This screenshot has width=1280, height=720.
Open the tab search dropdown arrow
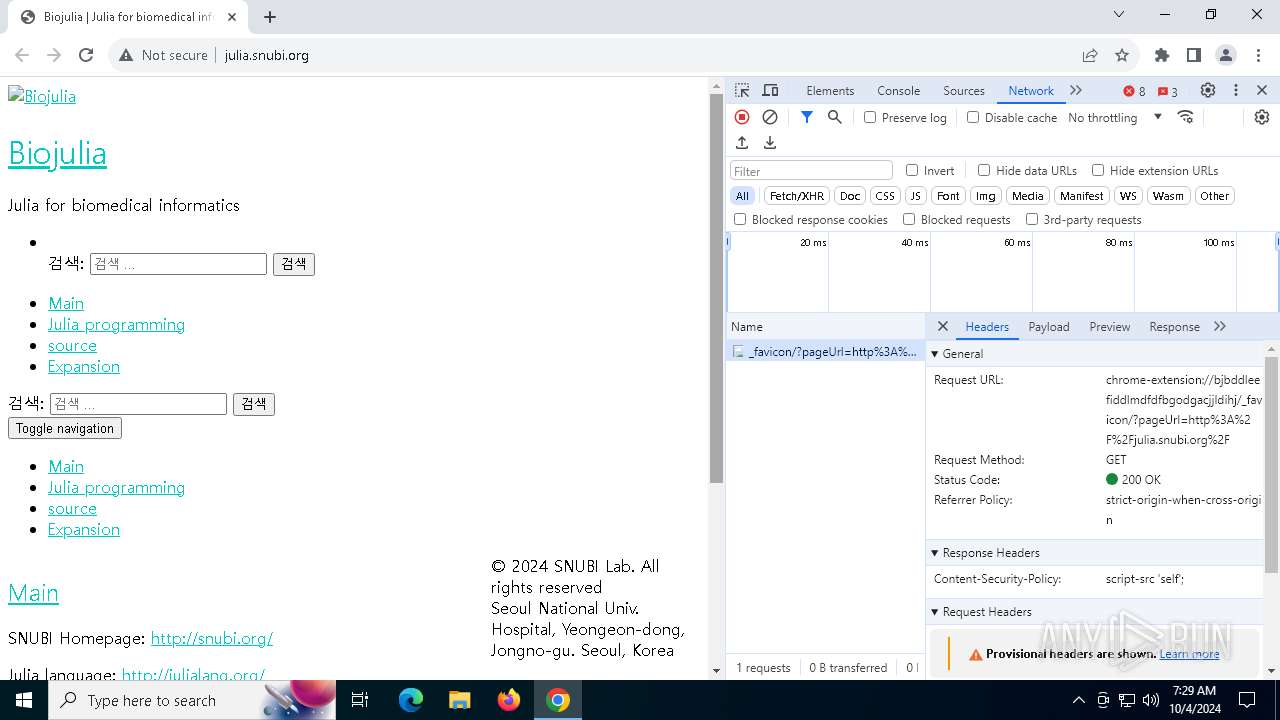click(x=1119, y=14)
